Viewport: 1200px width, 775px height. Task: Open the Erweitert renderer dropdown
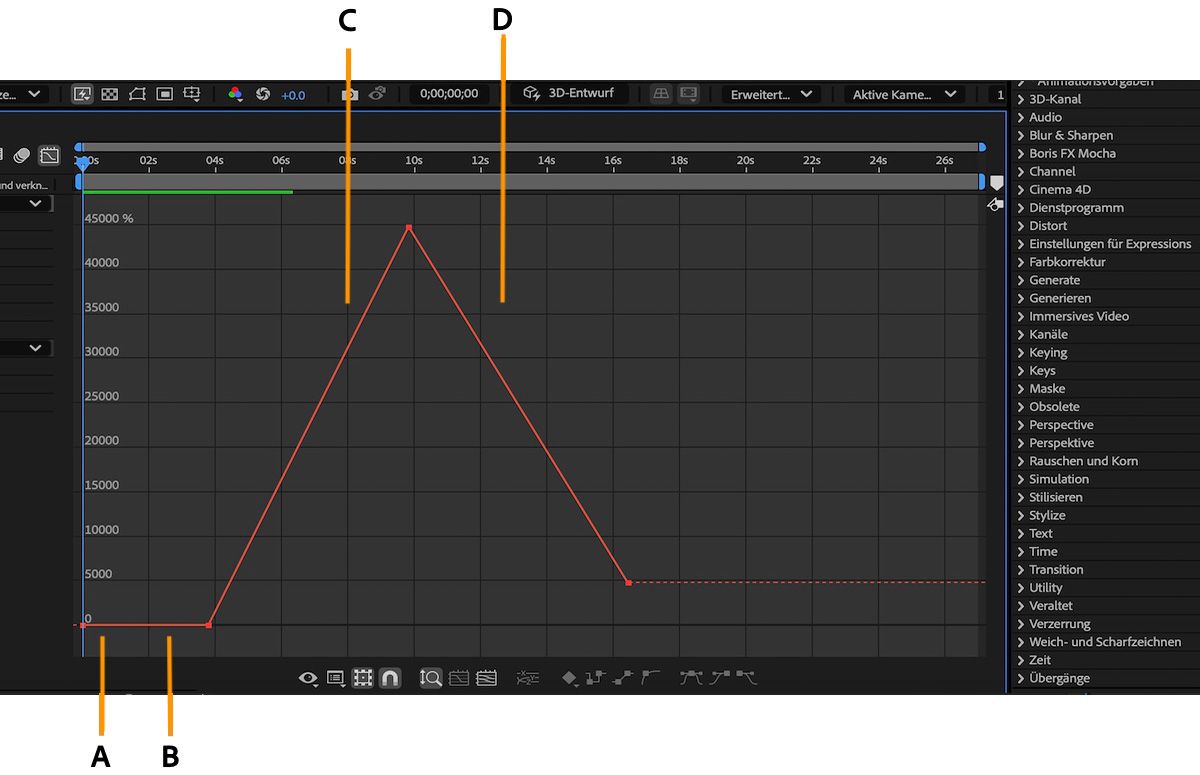point(771,94)
